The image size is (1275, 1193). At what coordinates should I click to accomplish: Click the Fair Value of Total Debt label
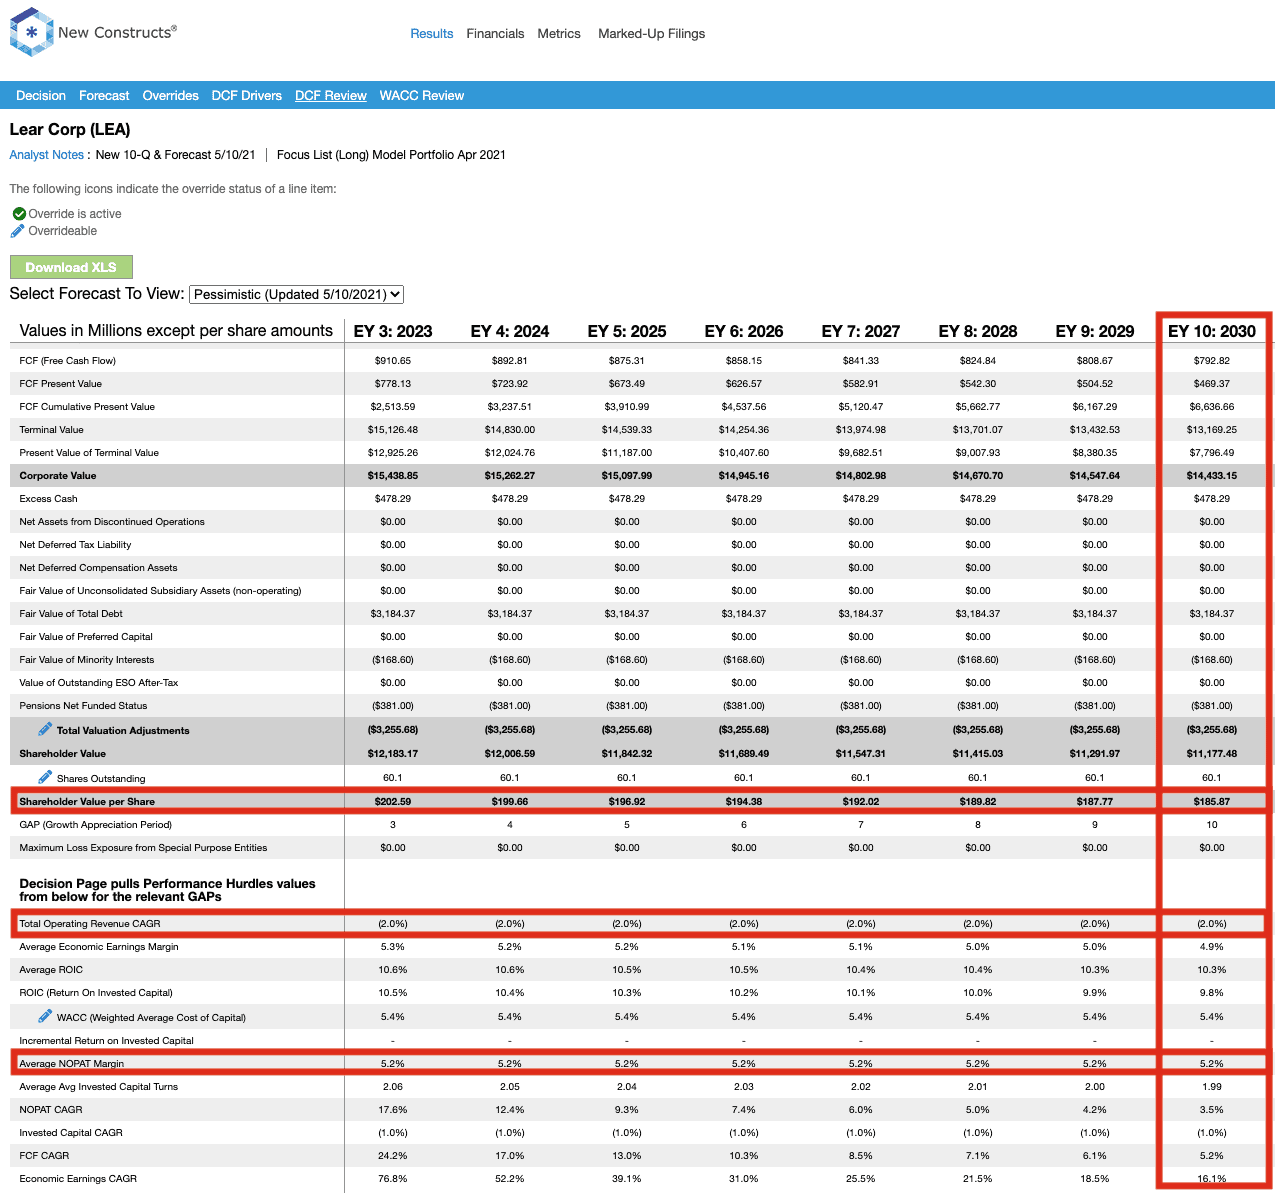[x=71, y=614]
